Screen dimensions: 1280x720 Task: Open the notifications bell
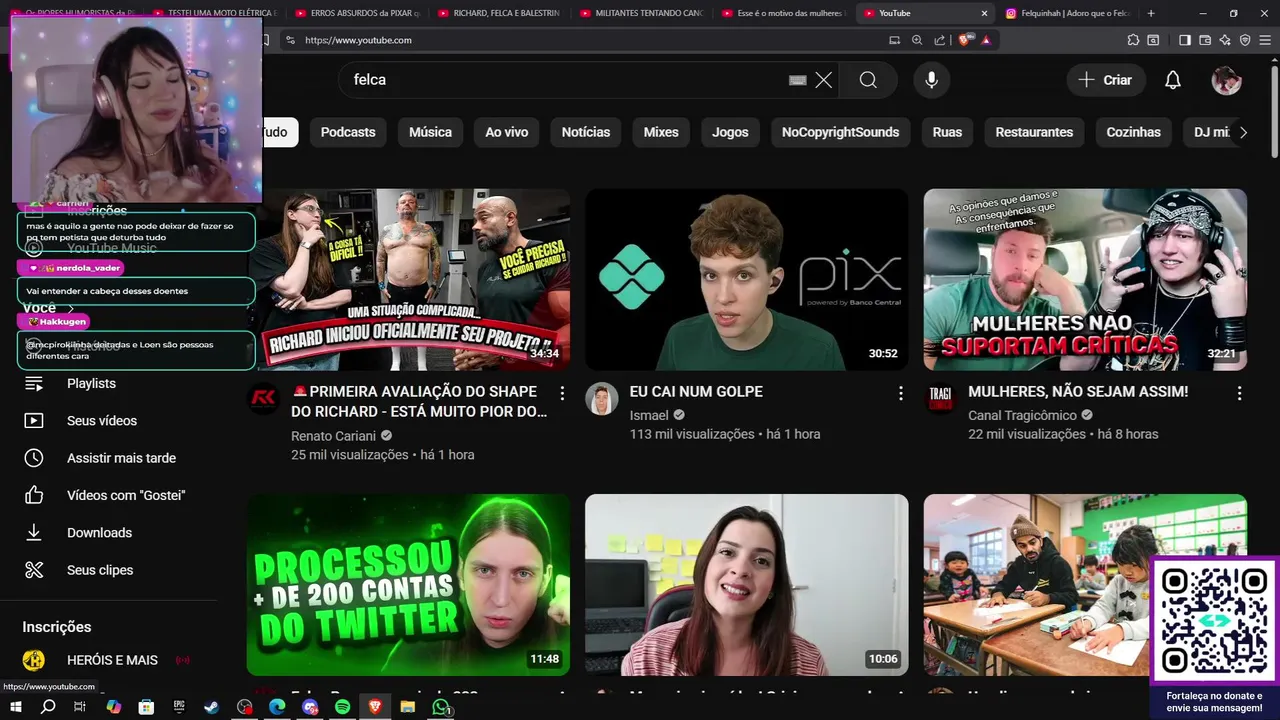[1173, 80]
